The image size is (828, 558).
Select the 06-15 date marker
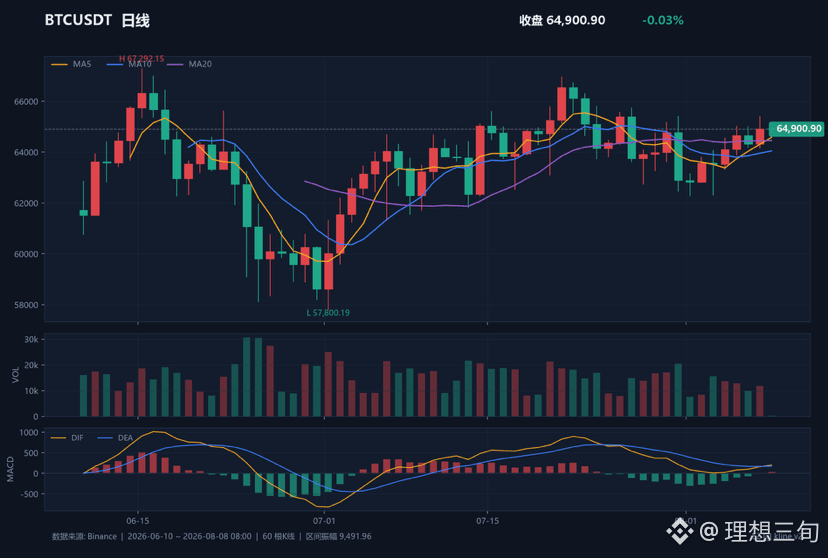[x=138, y=521]
